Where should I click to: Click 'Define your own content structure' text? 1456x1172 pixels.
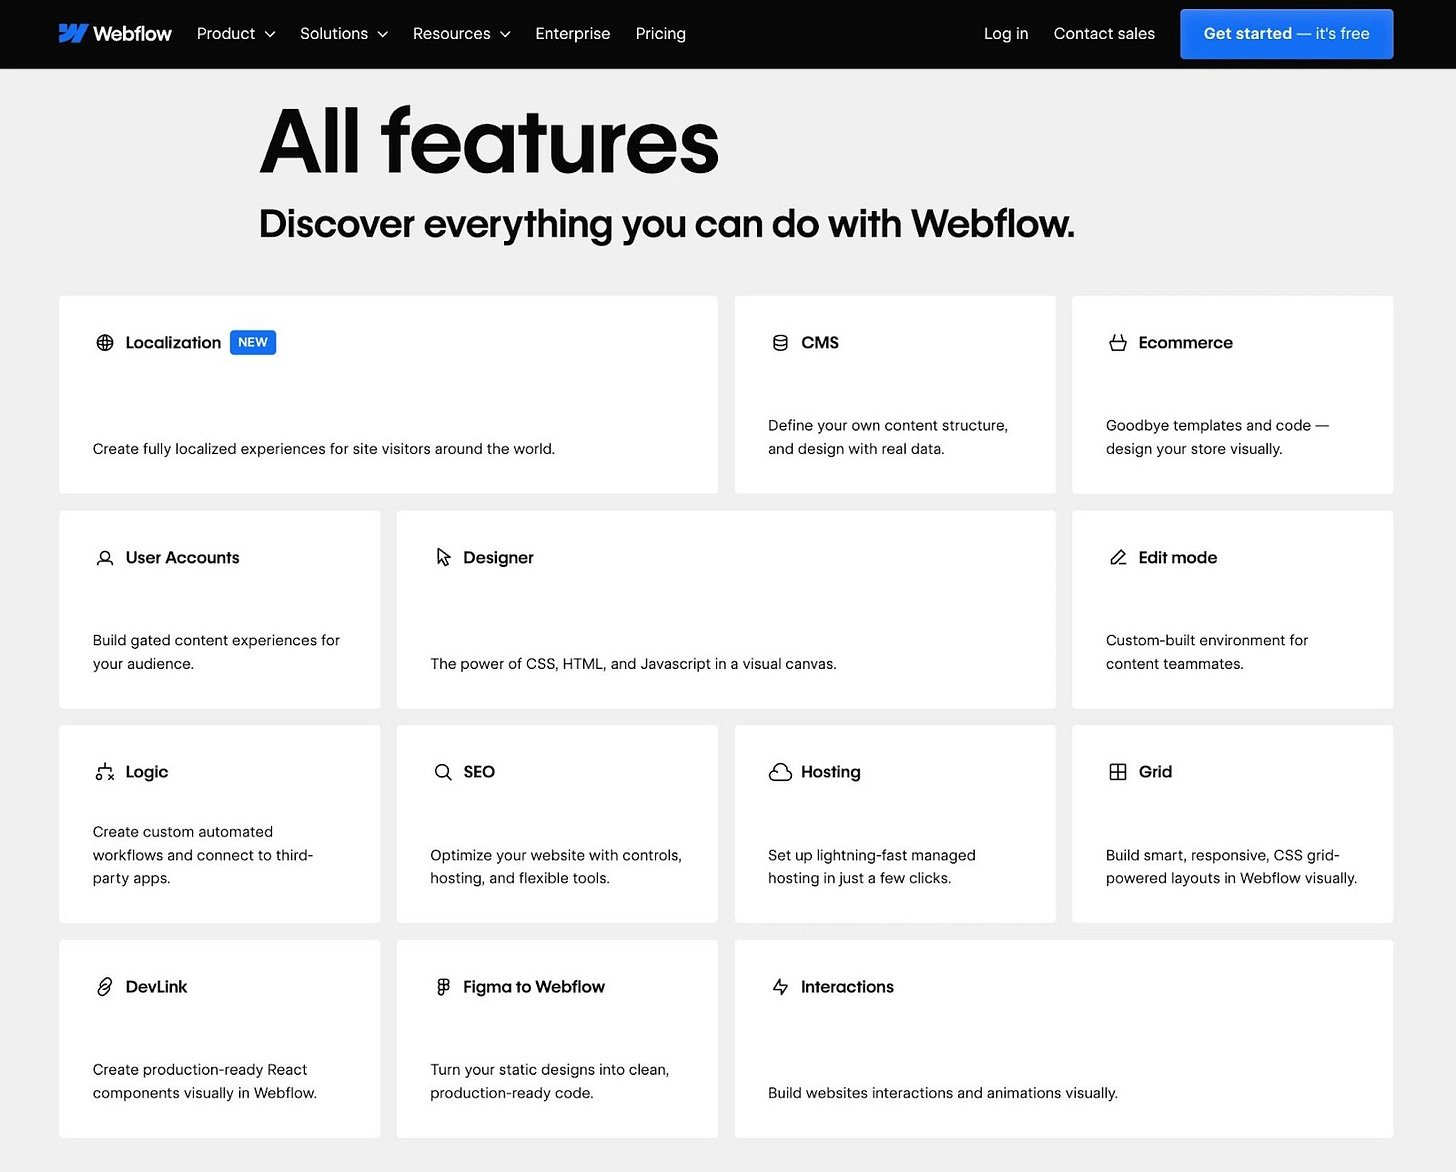[888, 437]
